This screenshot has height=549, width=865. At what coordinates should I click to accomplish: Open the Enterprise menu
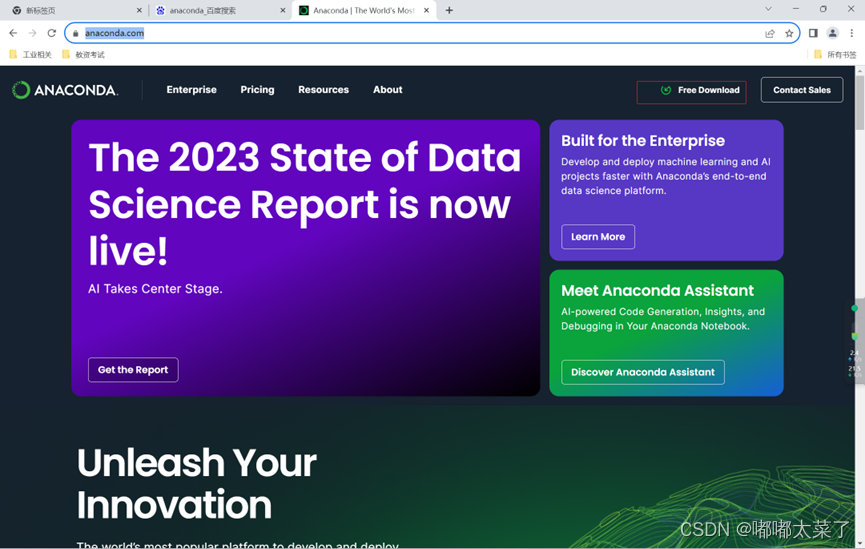click(x=191, y=89)
